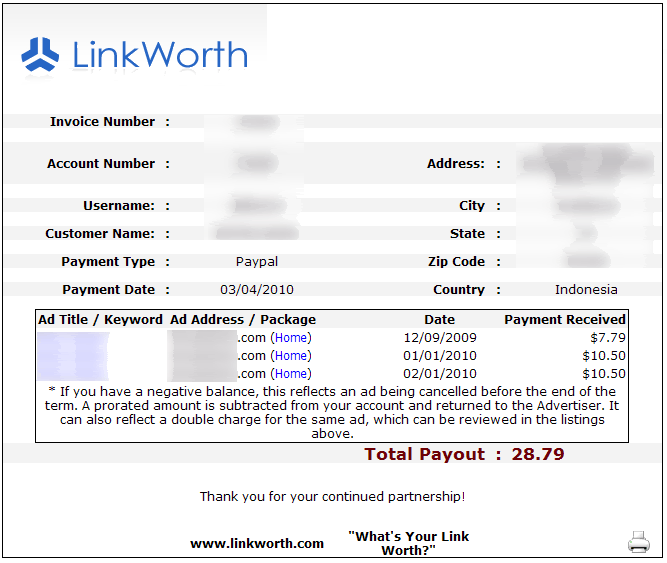Viewport: 667px width, 563px height.
Task: Click the Ad Address / Package column header
Action: point(243,320)
